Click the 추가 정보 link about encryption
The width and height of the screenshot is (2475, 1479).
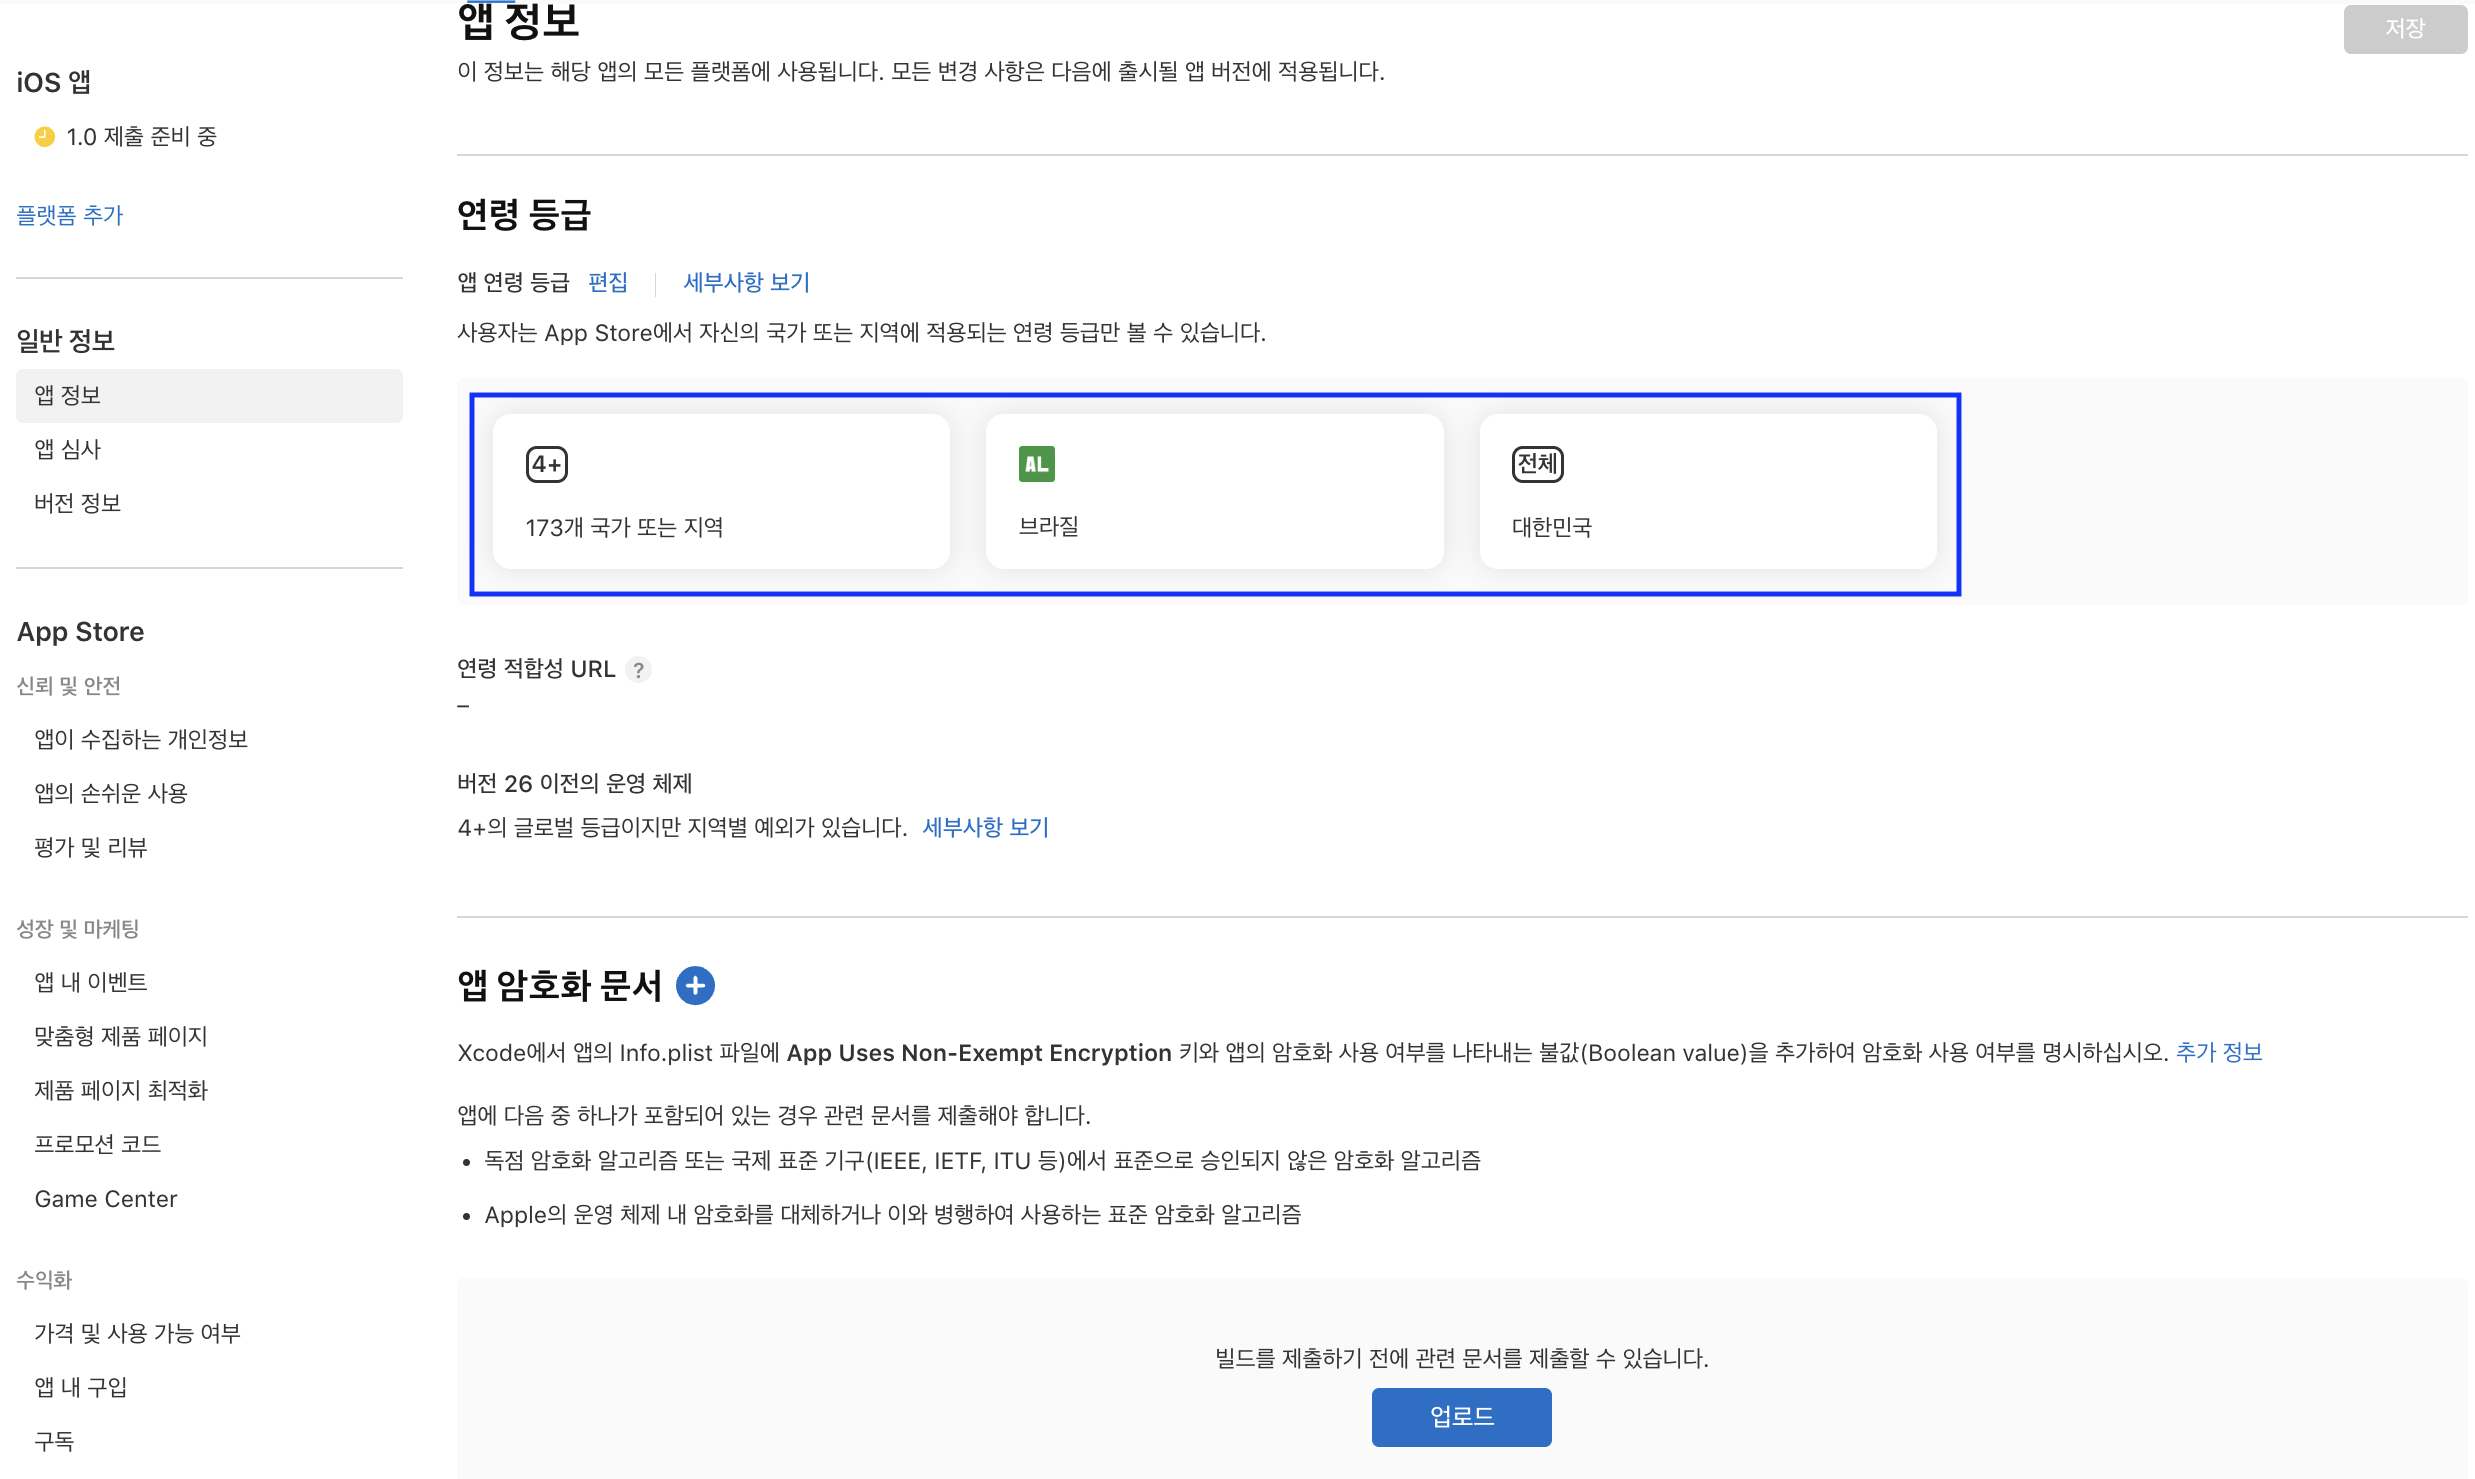point(2218,1052)
